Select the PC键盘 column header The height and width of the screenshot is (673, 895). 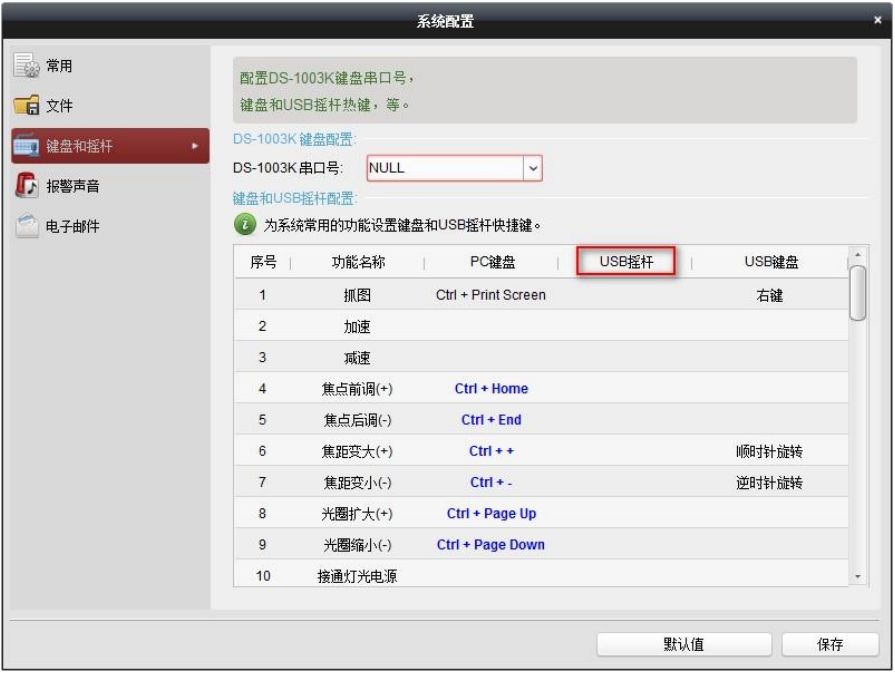point(491,263)
